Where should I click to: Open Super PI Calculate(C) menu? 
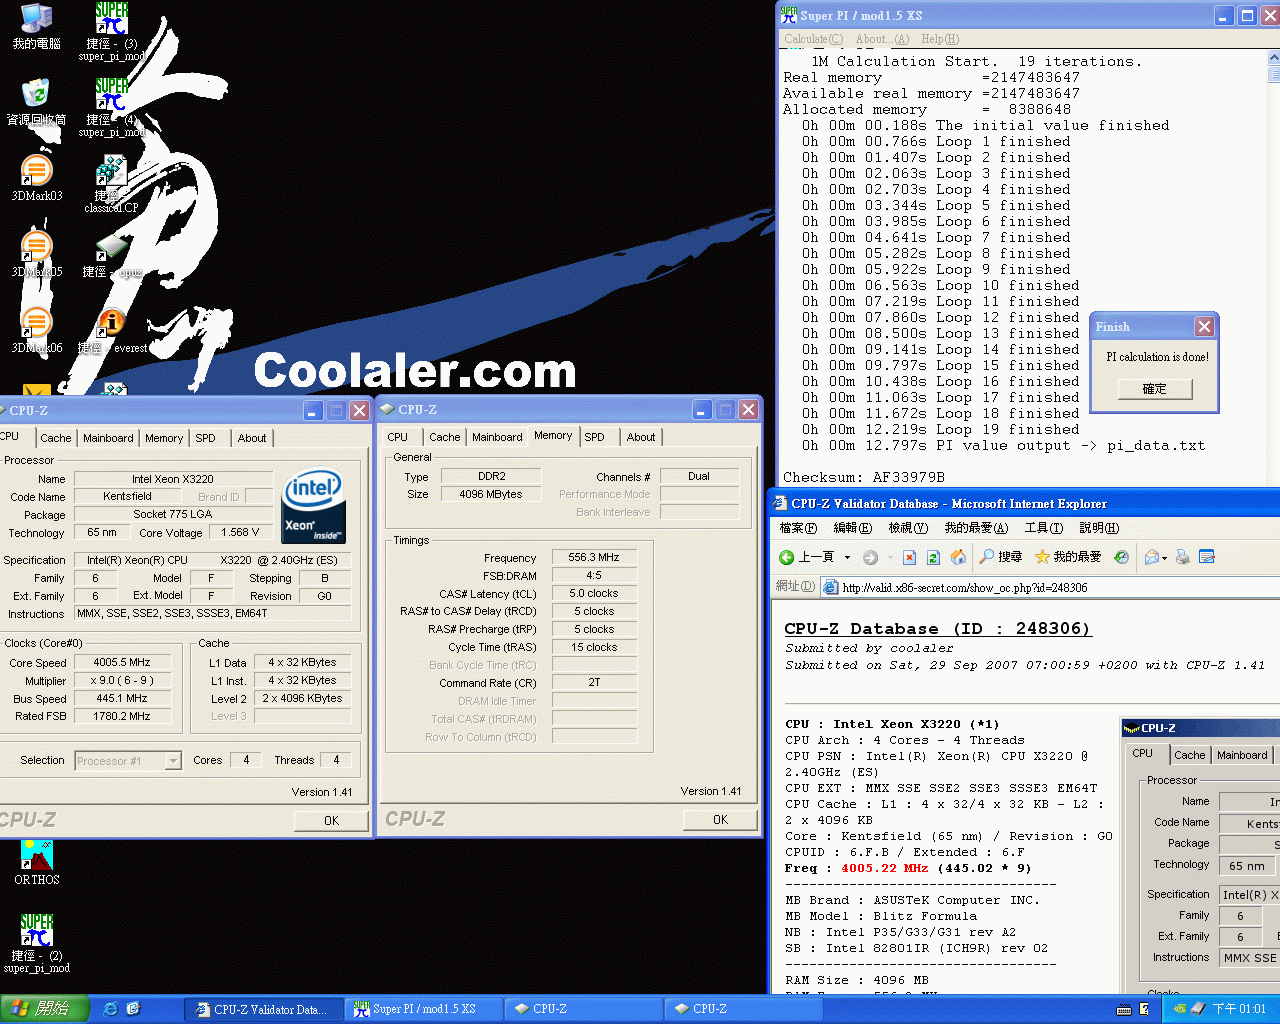click(813, 39)
